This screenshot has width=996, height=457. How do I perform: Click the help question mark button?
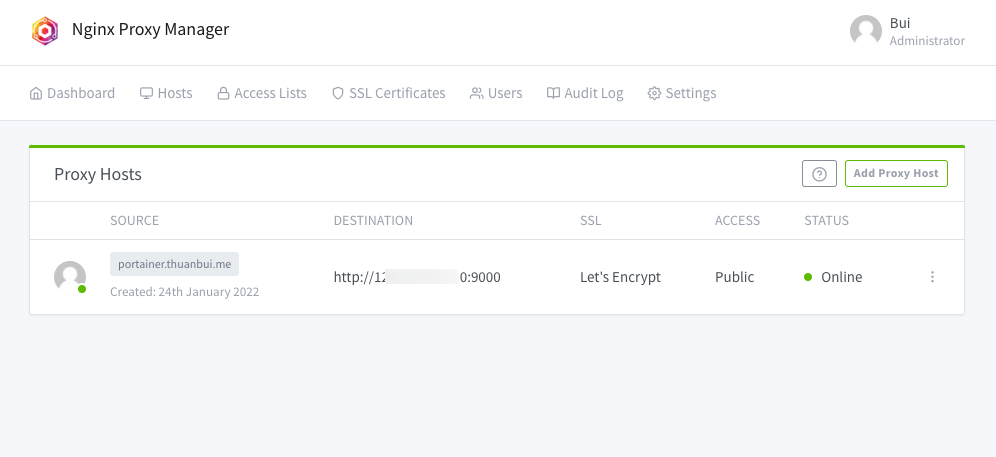[819, 174]
